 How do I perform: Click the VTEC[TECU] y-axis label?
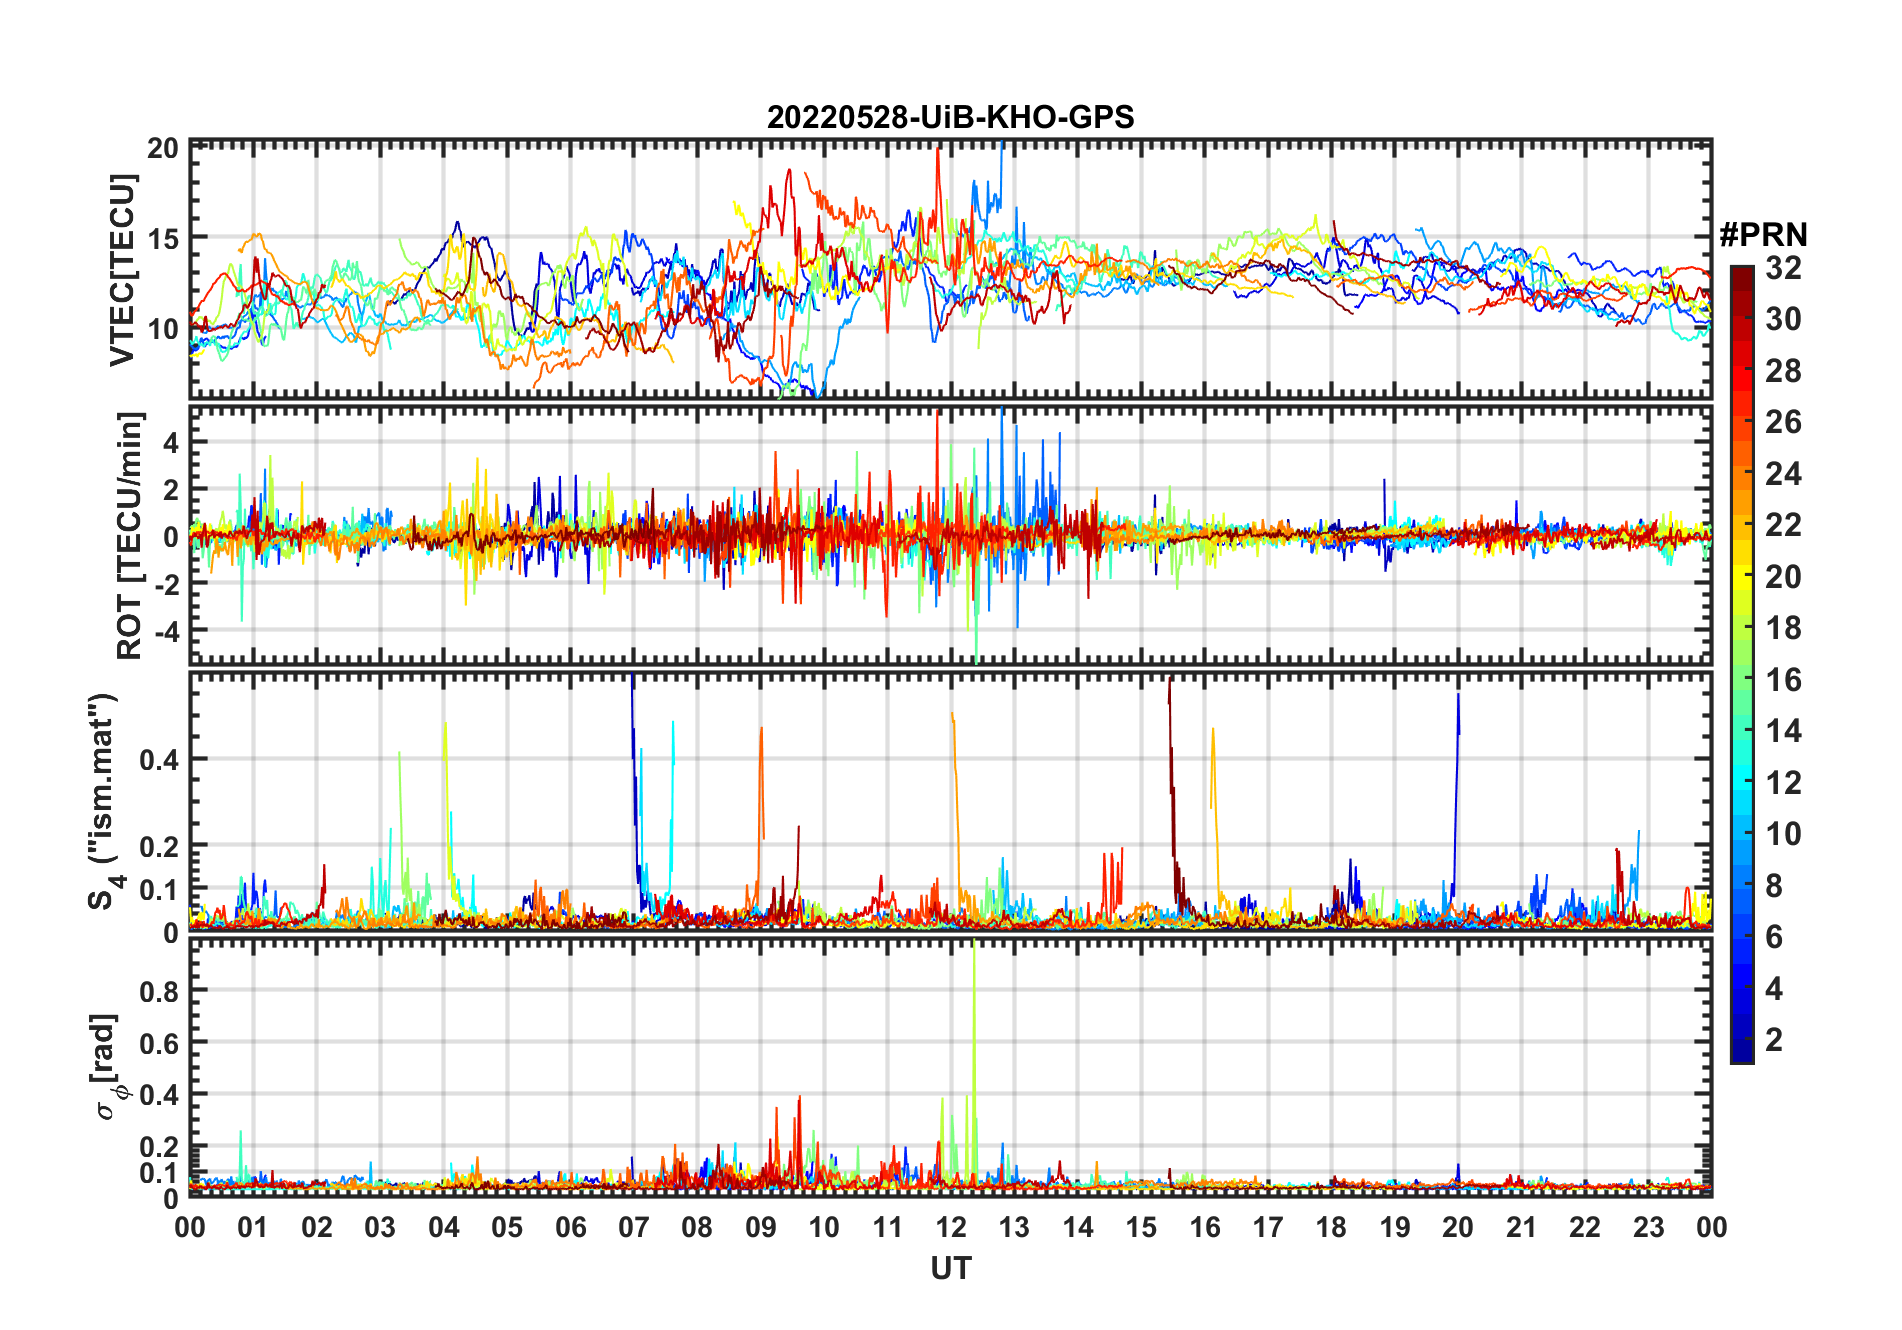pos(122,270)
